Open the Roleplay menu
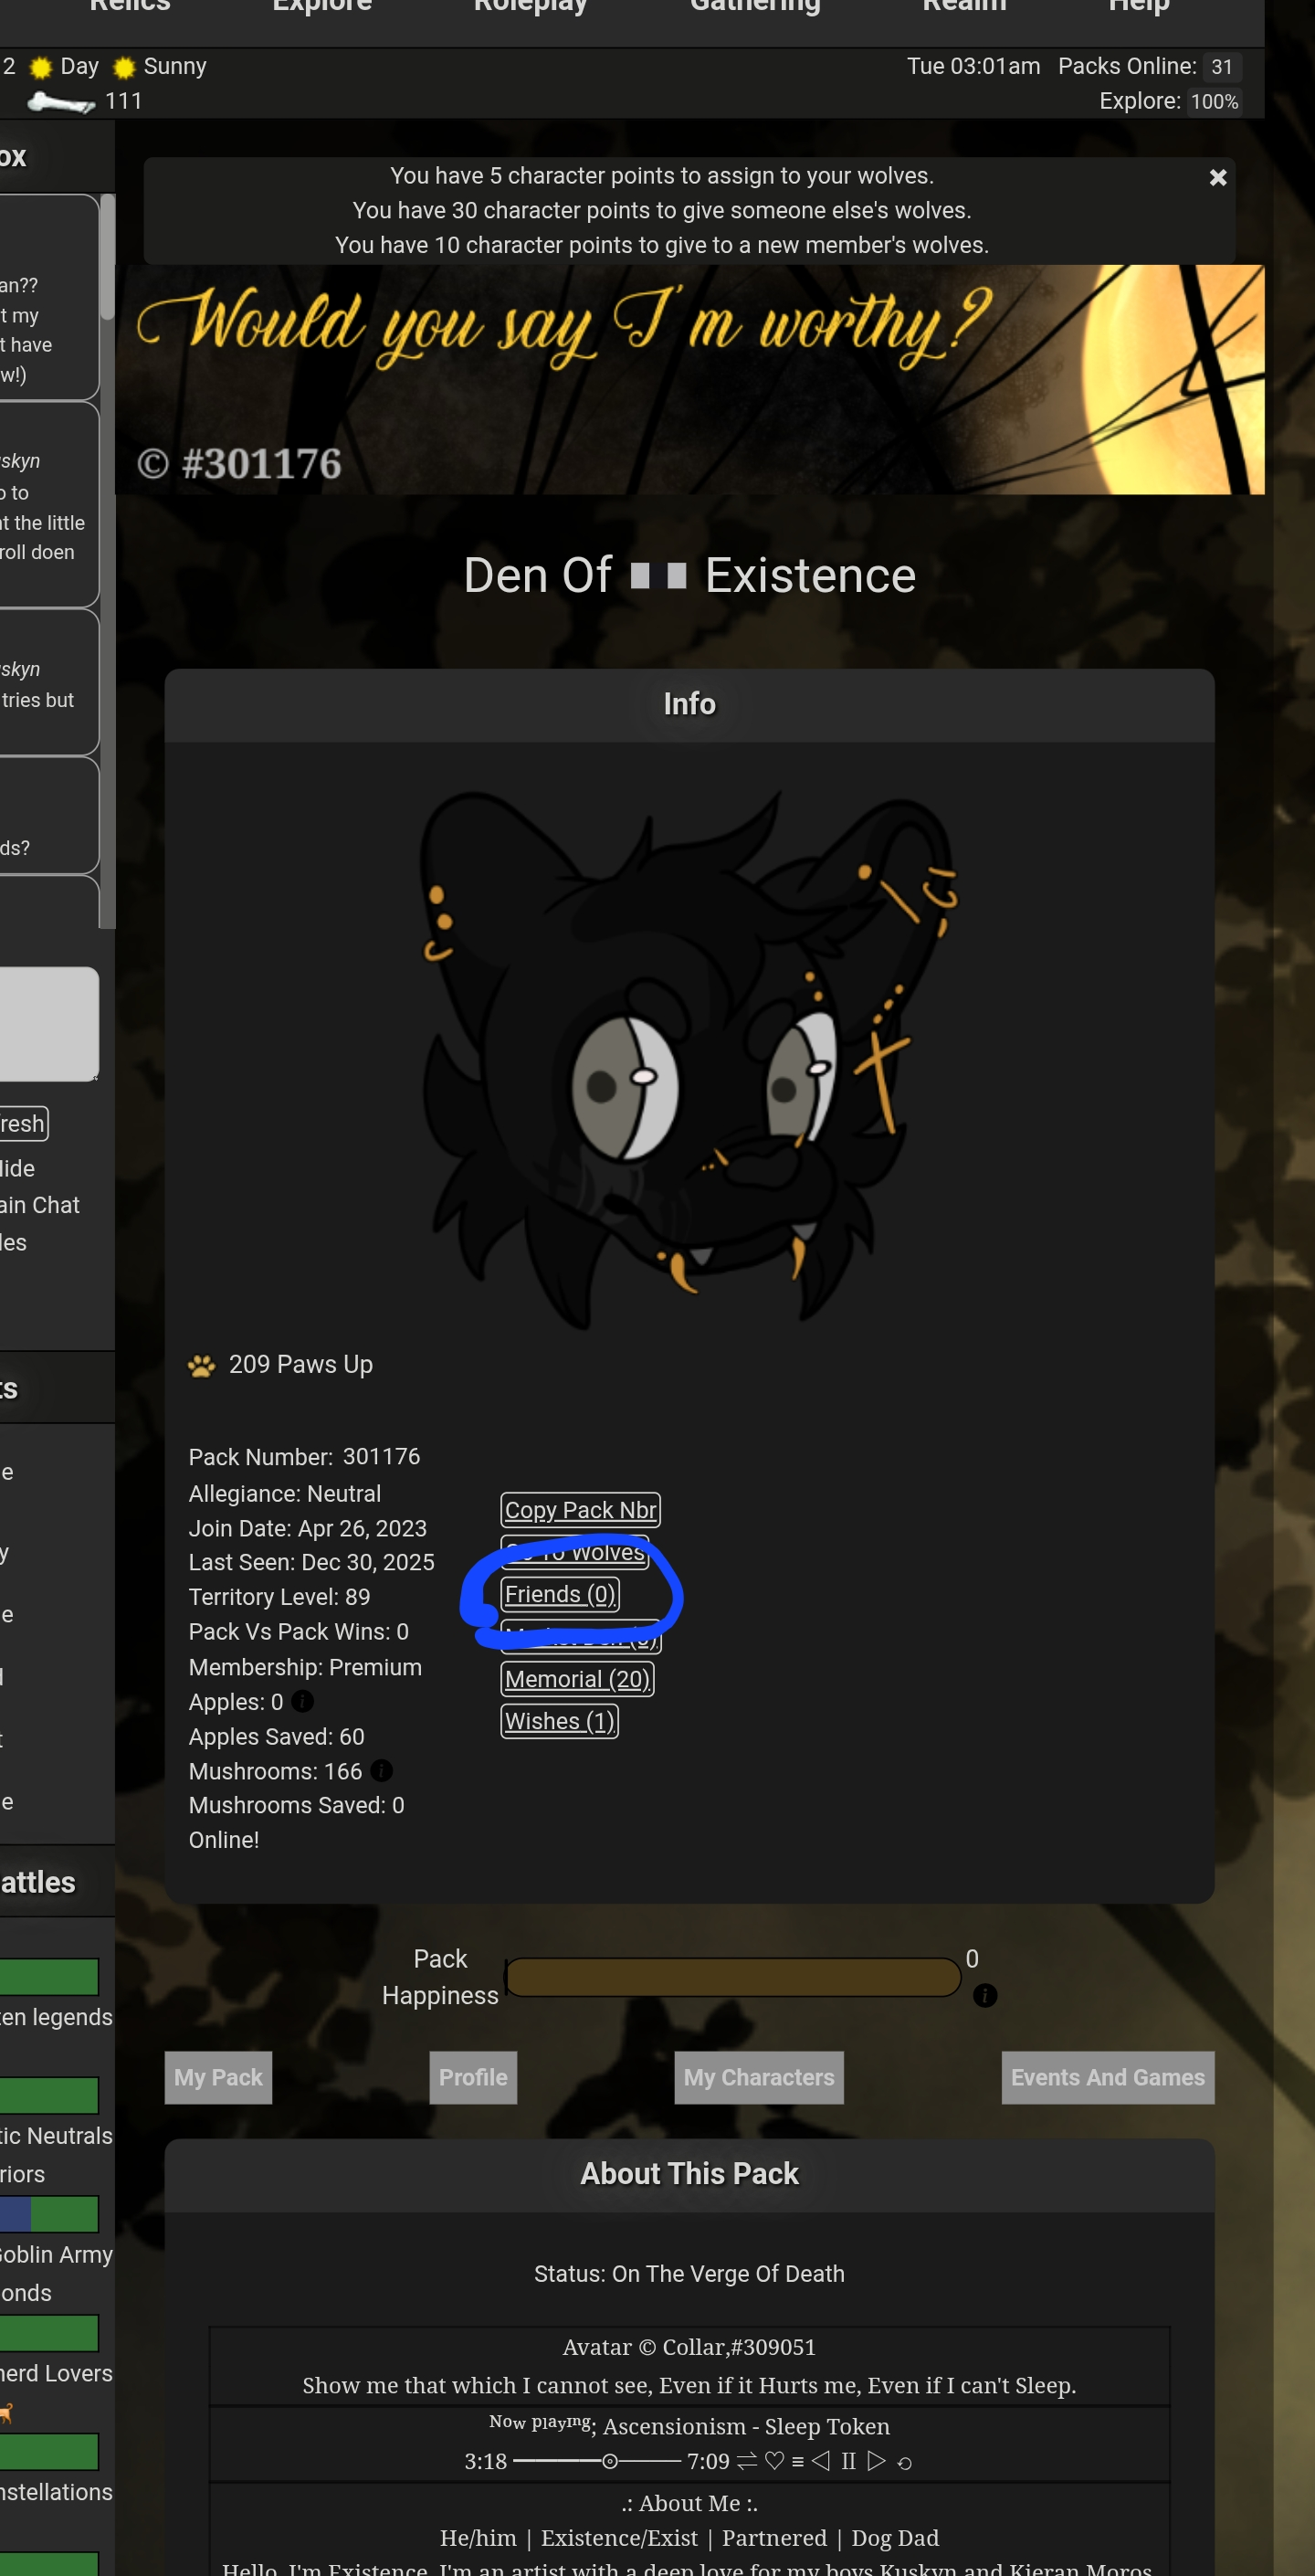 click(530, 8)
